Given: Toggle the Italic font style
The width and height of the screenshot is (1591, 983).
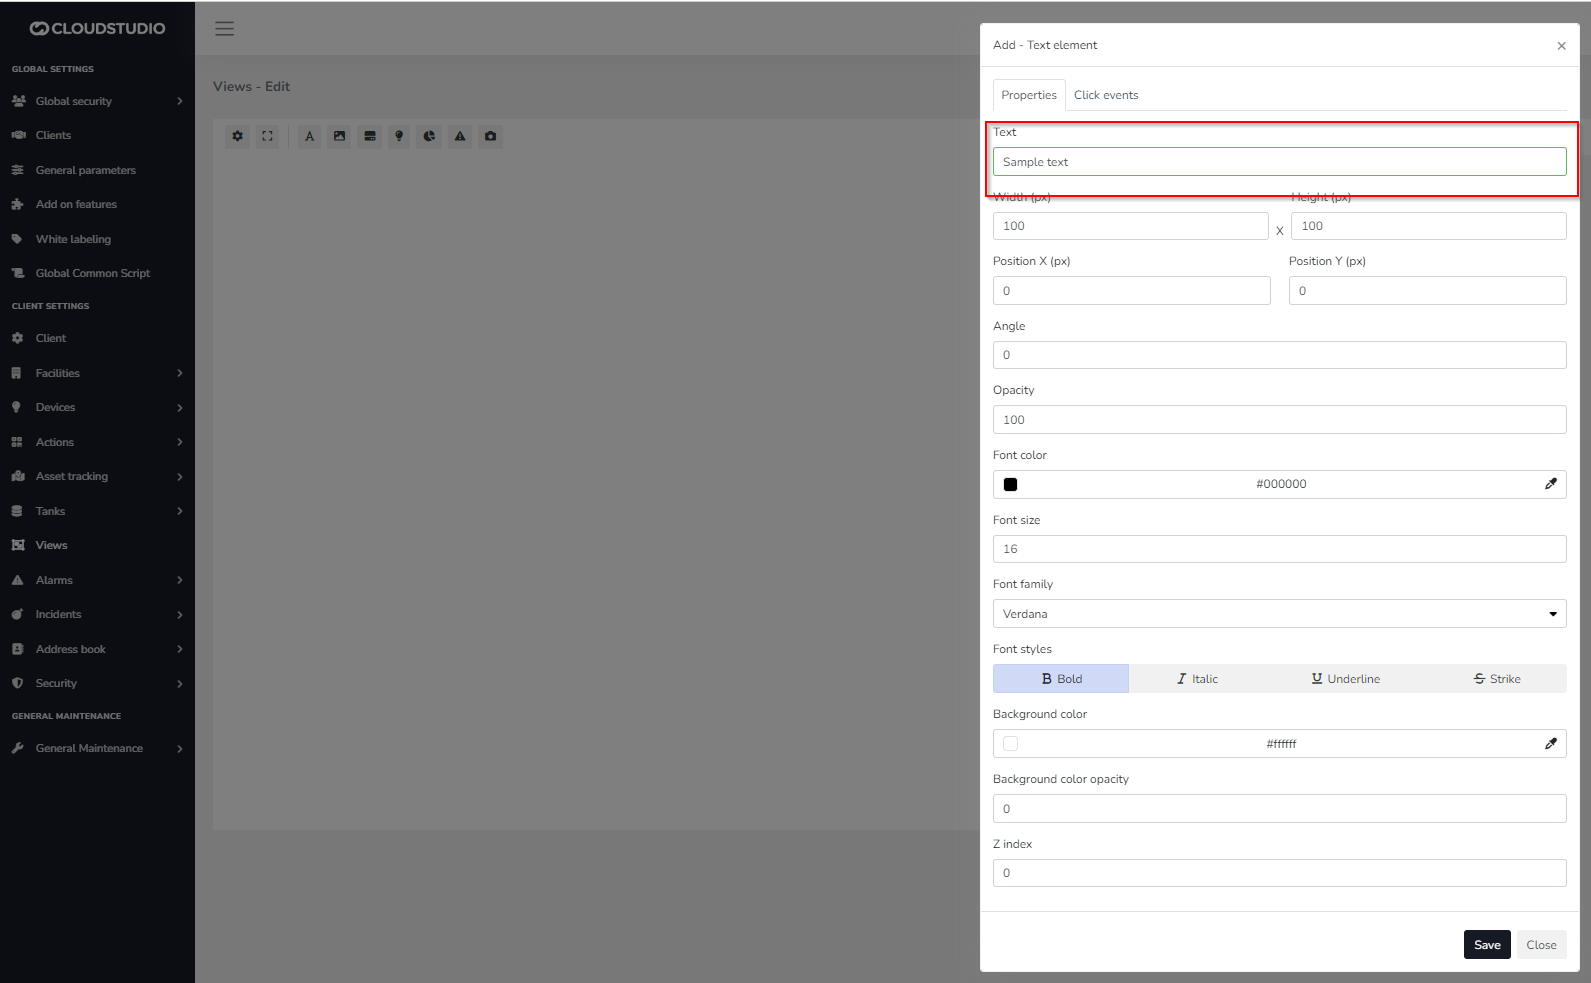Looking at the screenshot, I should (1197, 679).
